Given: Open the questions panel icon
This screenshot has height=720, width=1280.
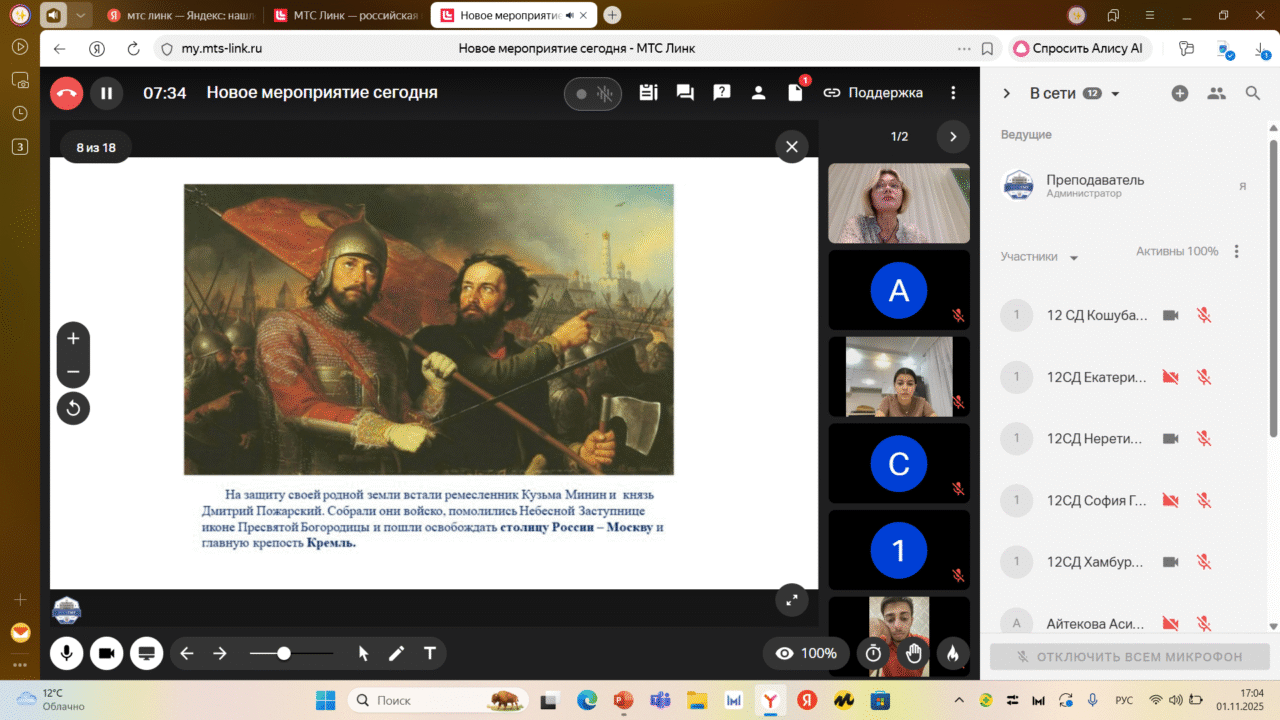Looking at the screenshot, I should (x=721, y=93).
